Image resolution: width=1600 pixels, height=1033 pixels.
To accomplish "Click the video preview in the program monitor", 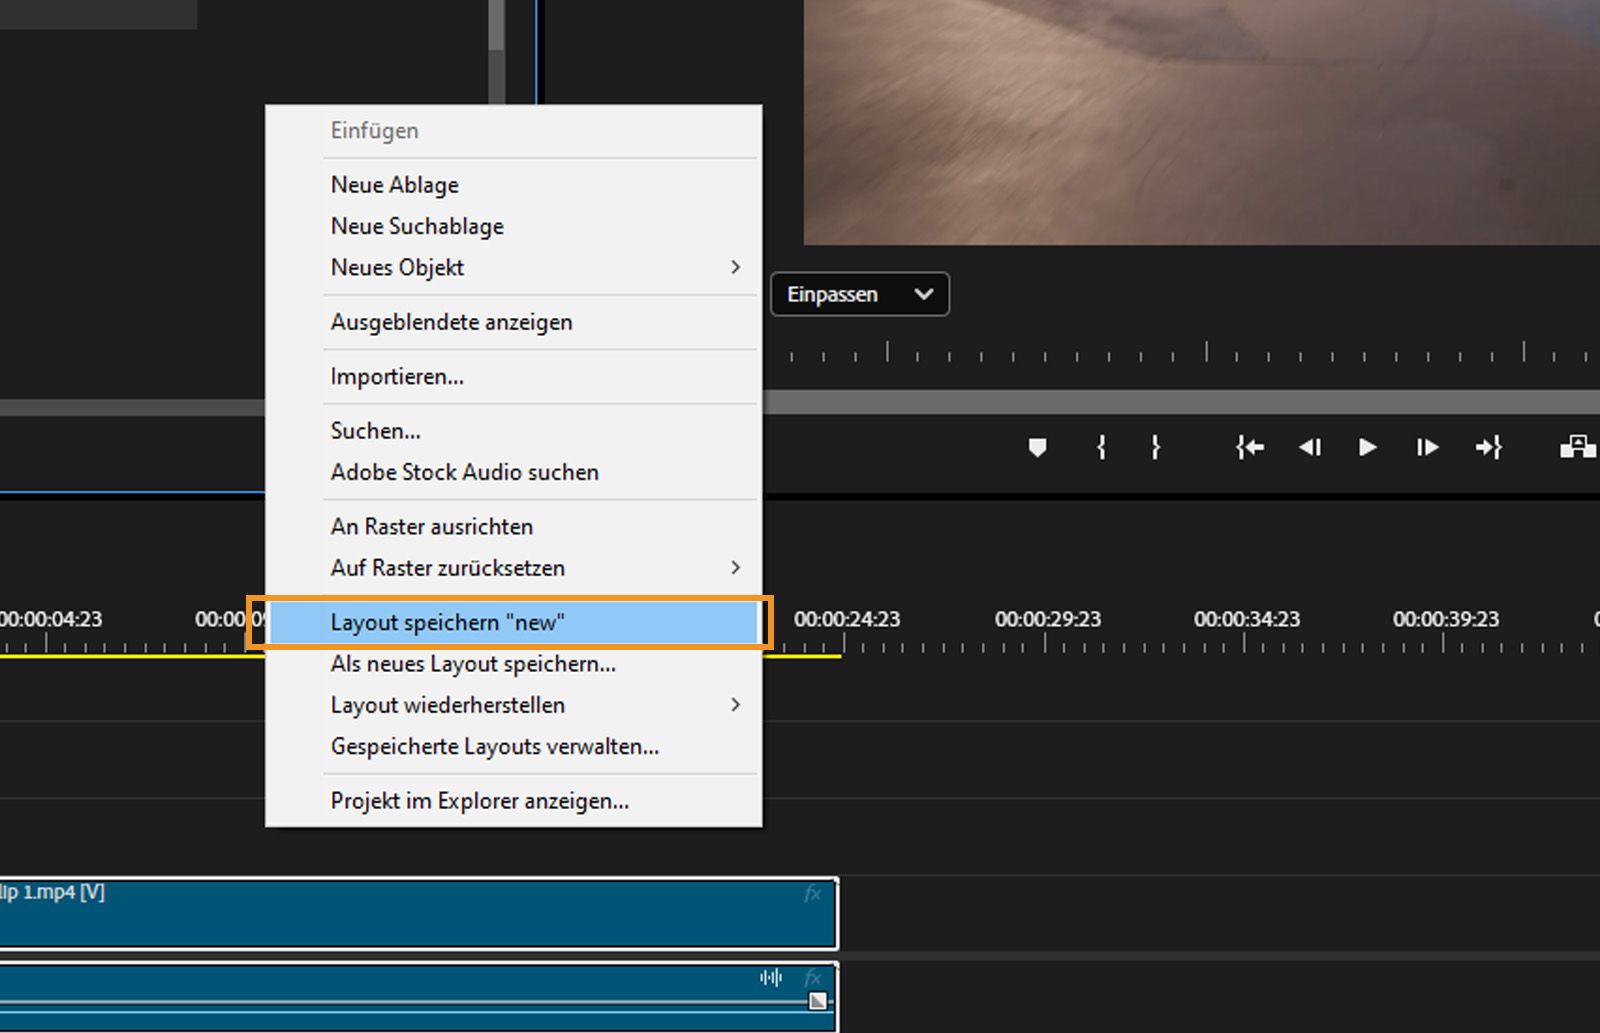I will [1201, 122].
